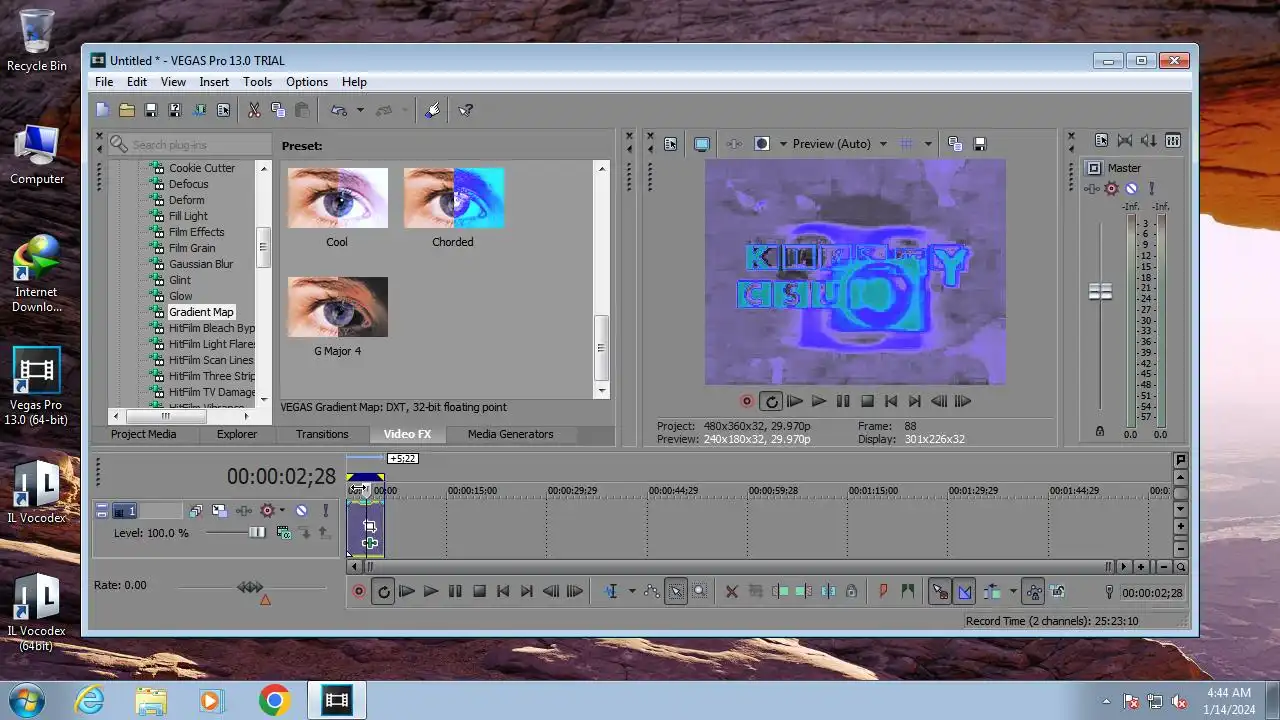Click the Dim Output speaker icon
Screen dimensions: 1280x720
1149,141
